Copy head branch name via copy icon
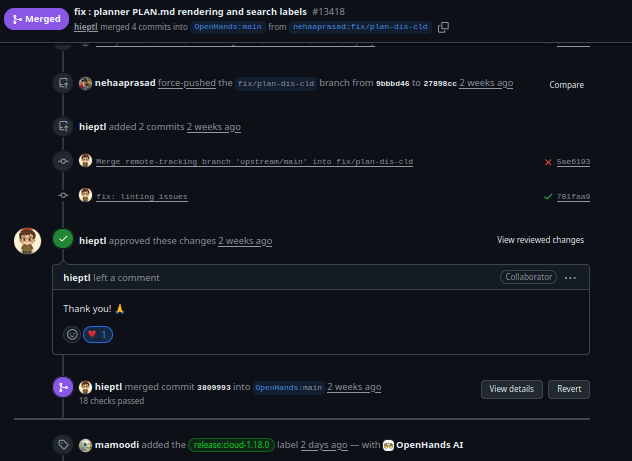 [x=443, y=27]
